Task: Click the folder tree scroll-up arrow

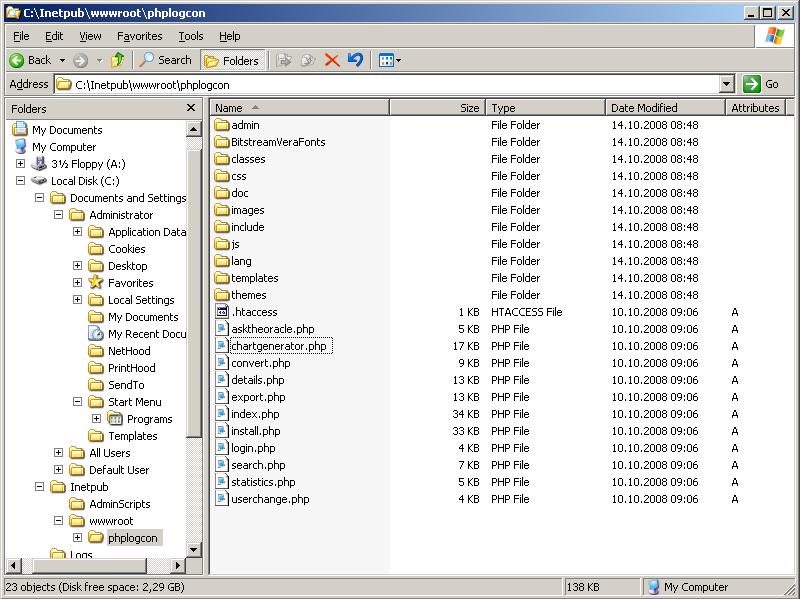Action: 193,130
